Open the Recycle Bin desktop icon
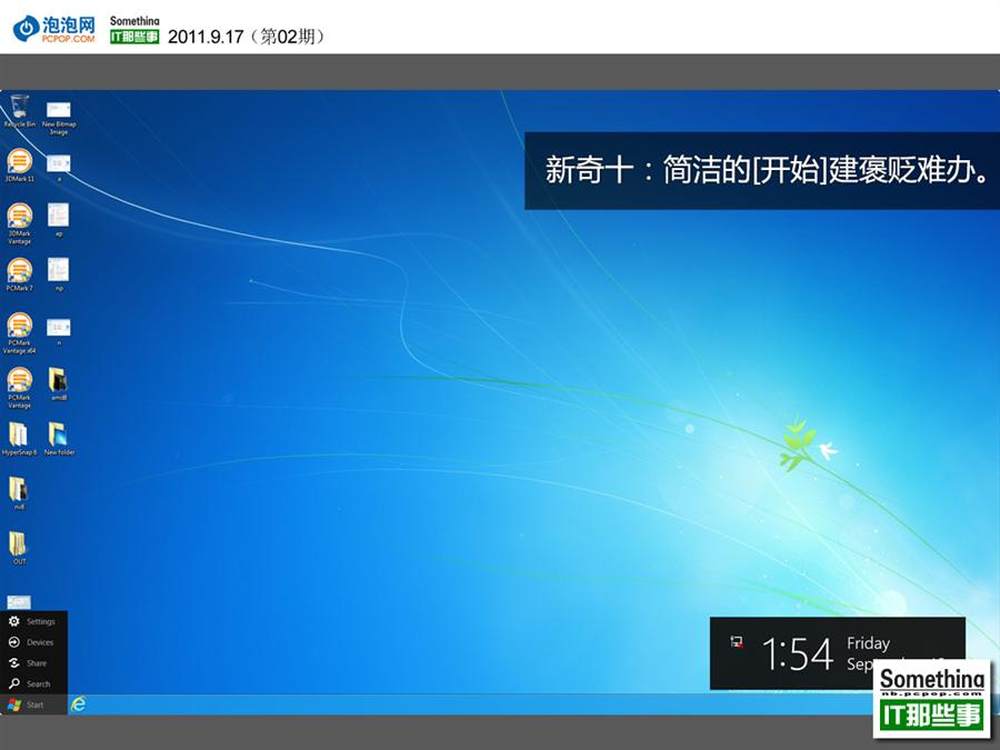Viewport: 1000px width, 750px height. [20, 110]
